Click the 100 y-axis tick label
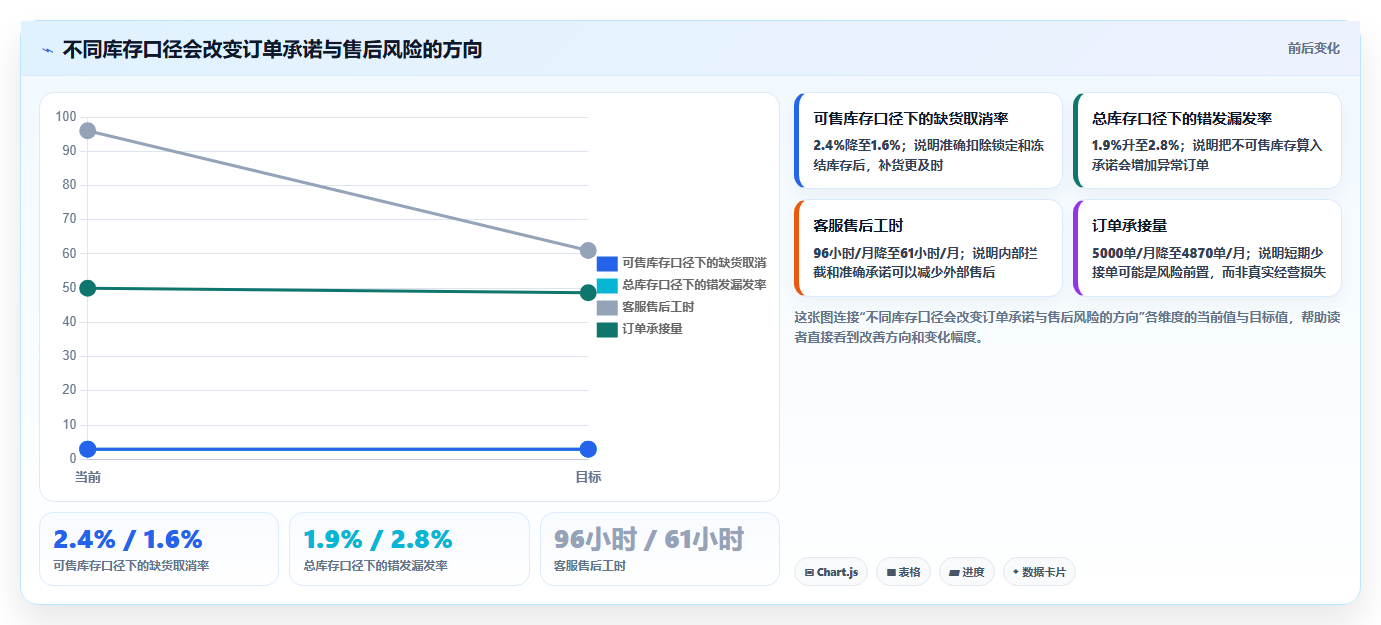 [66, 117]
